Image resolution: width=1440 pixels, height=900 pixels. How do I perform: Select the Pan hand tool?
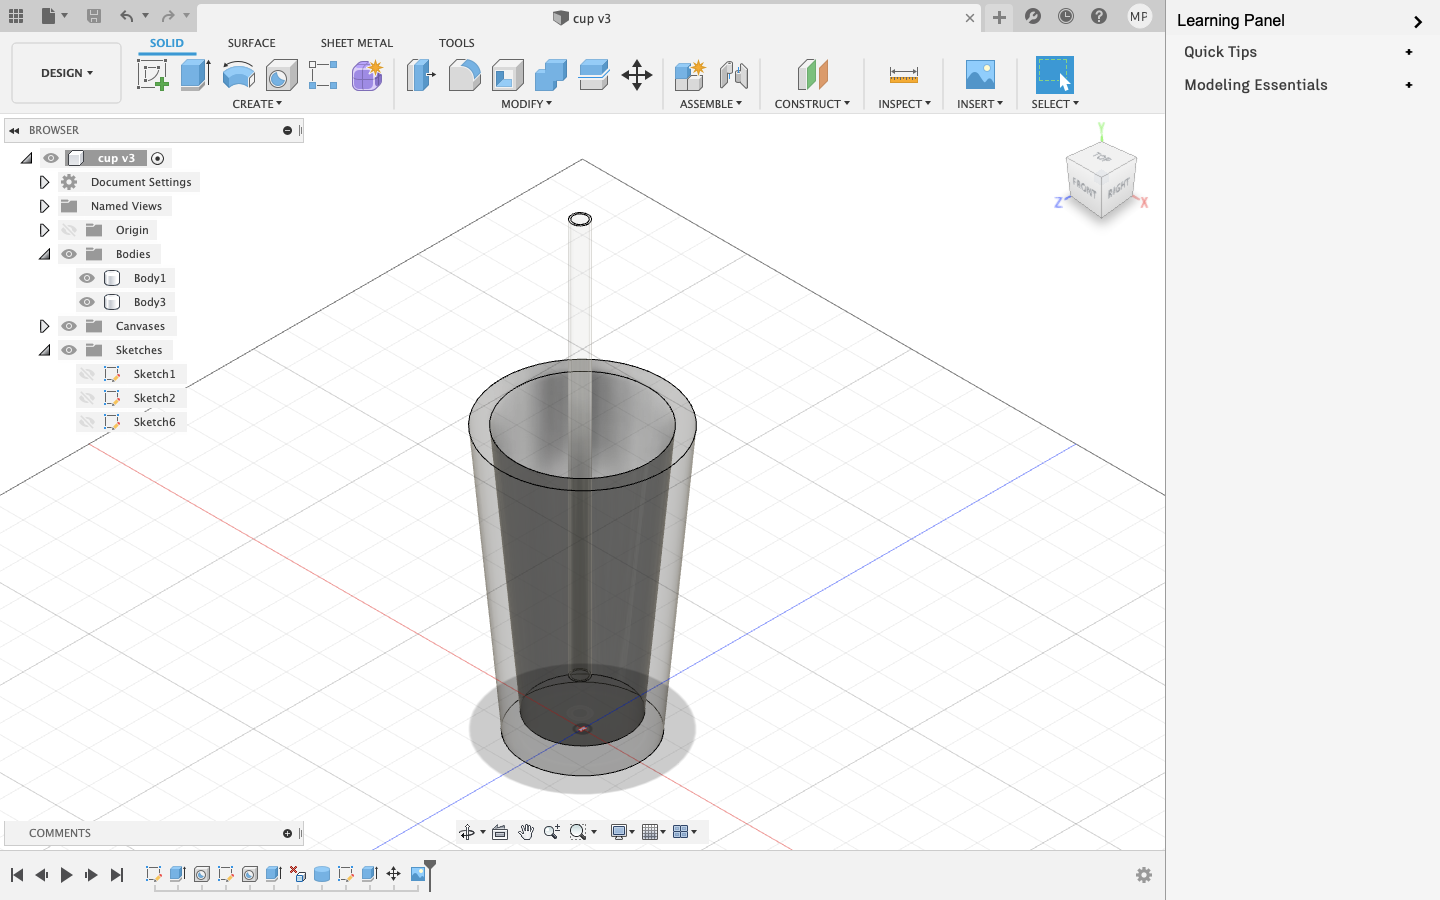[x=526, y=832]
